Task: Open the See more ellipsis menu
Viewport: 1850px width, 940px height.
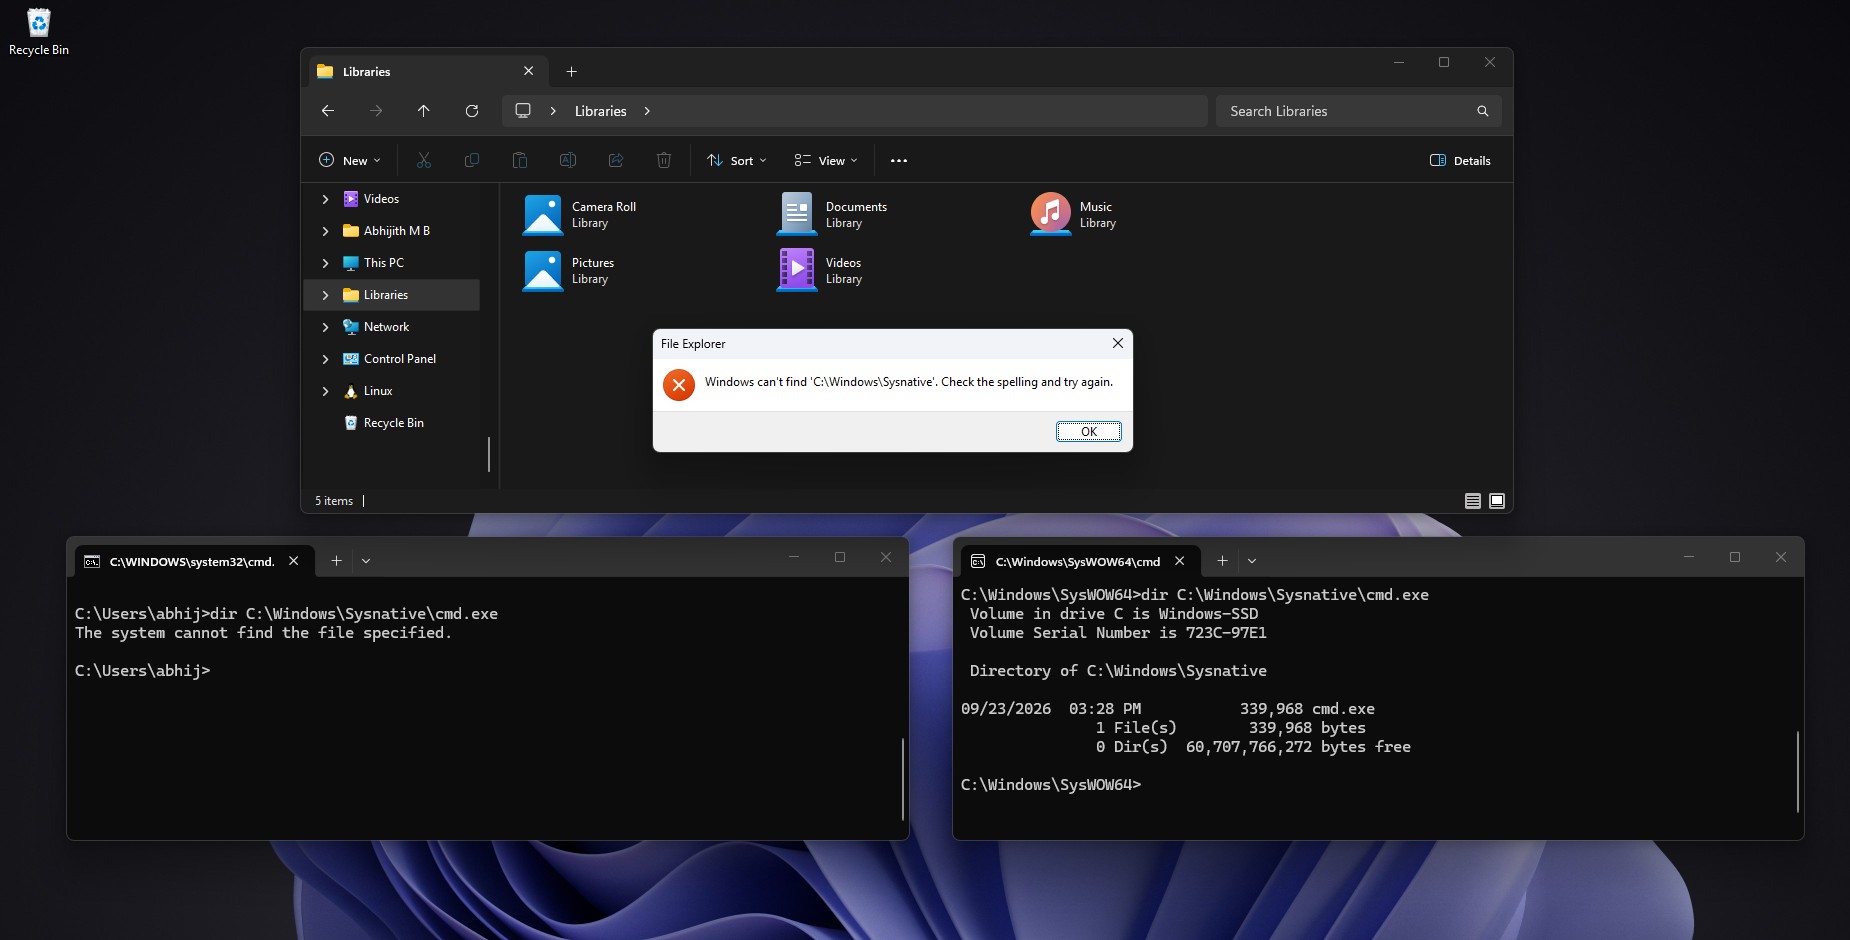Action: click(899, 160)
